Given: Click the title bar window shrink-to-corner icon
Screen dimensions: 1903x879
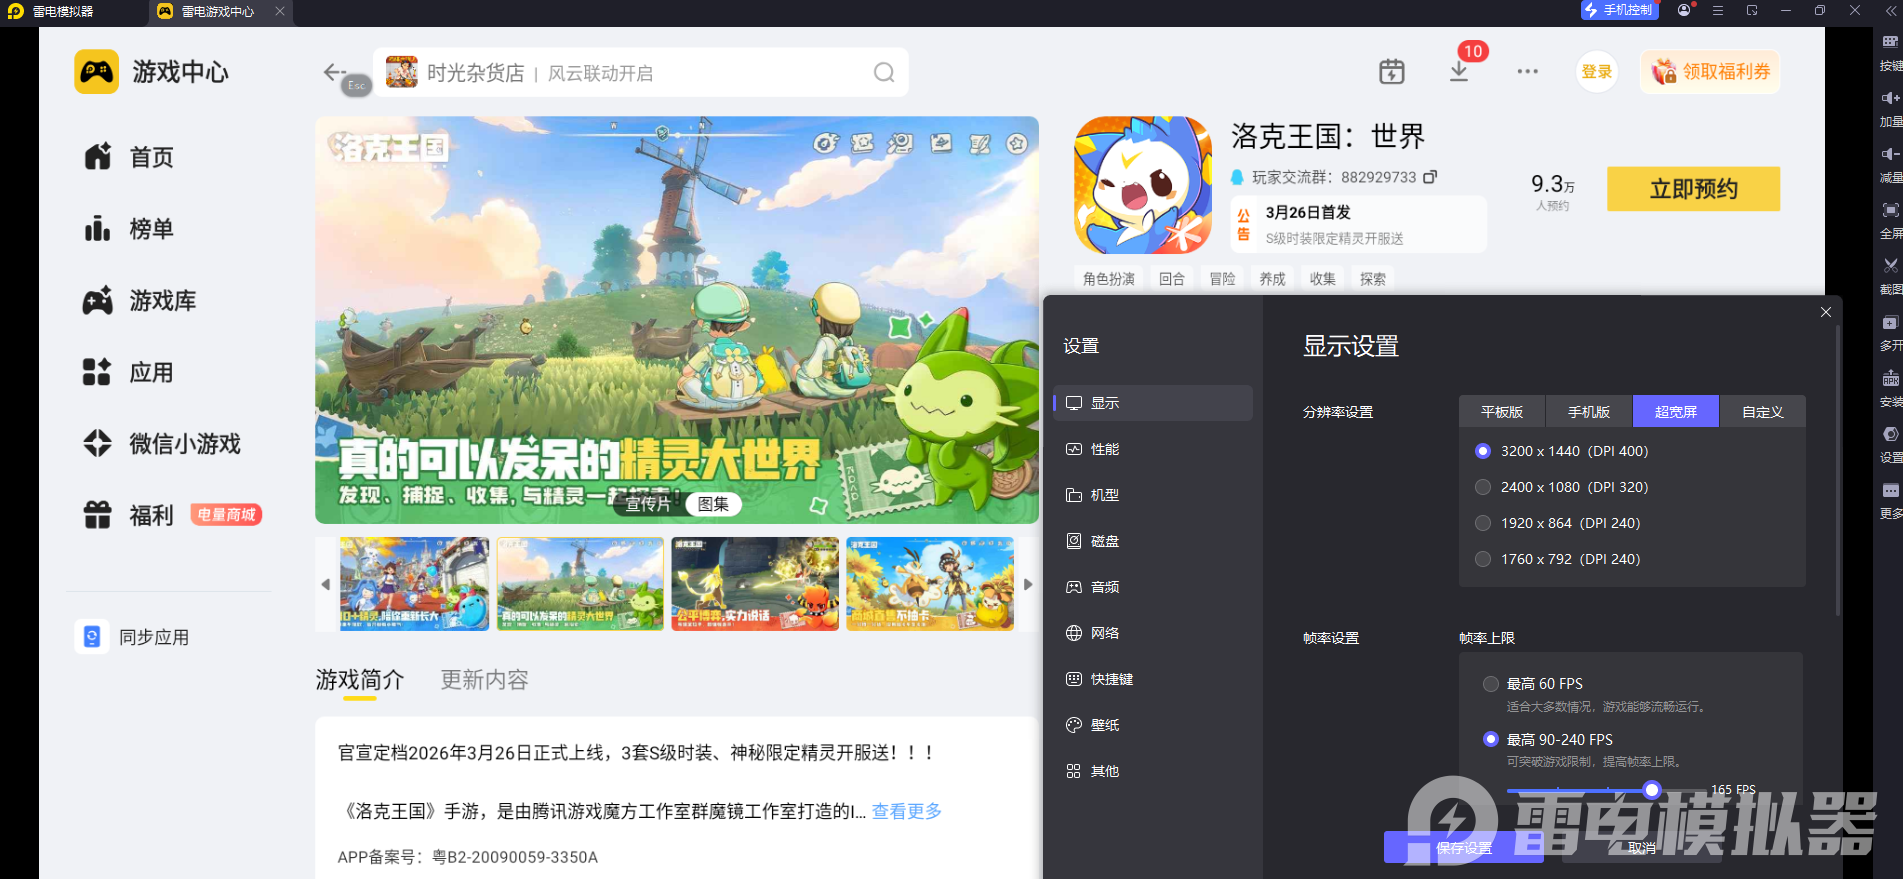Looking at the screenshot, I should (1752, 10).
